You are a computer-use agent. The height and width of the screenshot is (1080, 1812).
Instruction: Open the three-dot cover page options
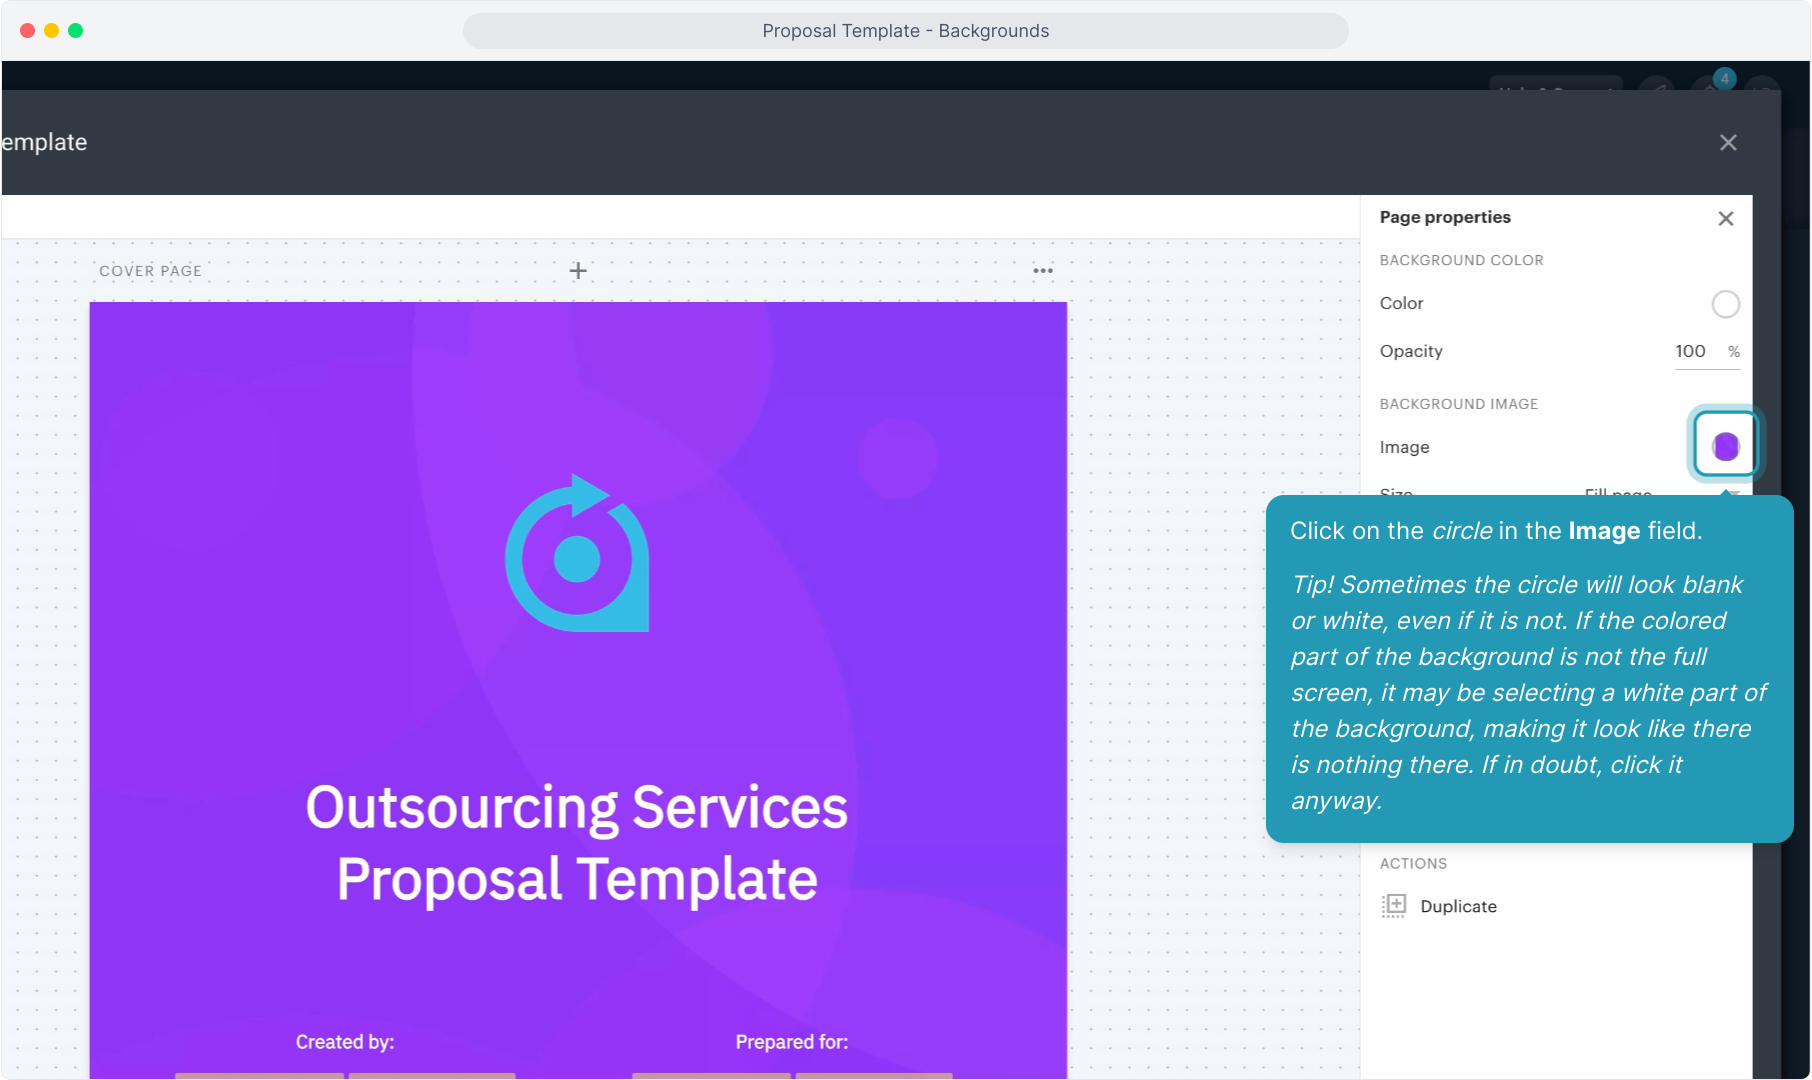pos(1043,270)
